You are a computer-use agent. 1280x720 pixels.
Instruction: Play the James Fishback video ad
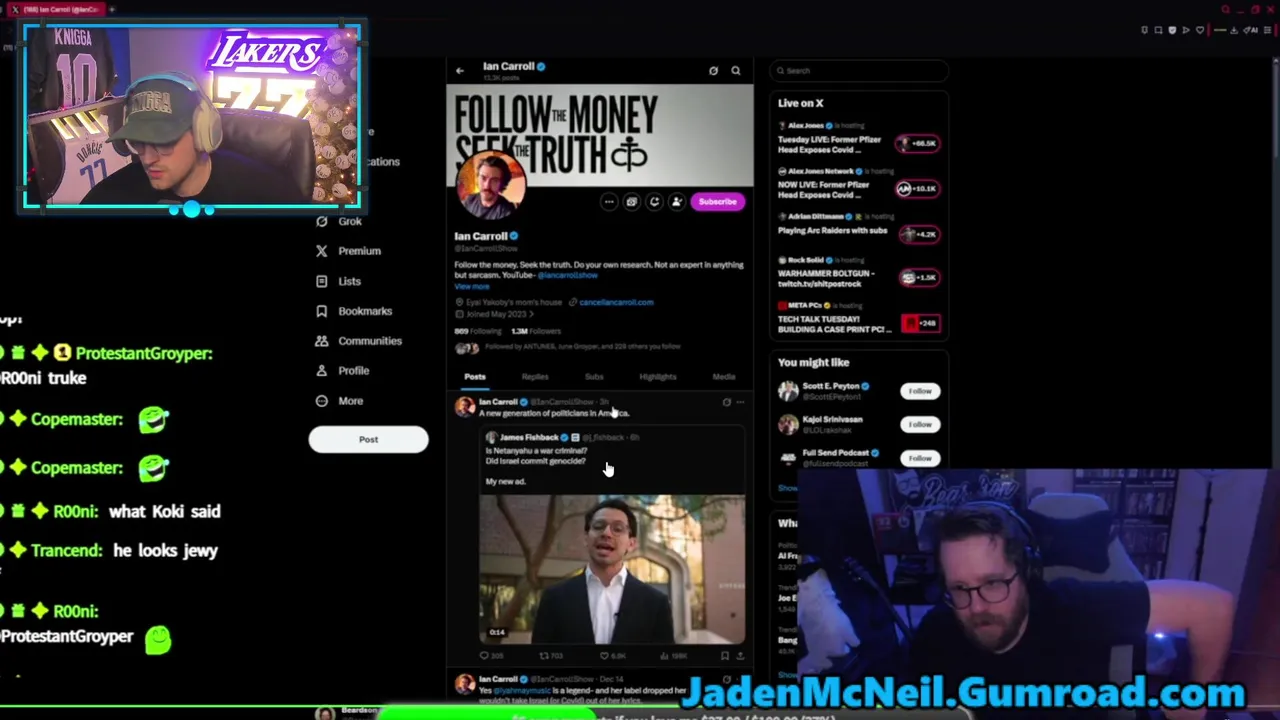[612, 569]
